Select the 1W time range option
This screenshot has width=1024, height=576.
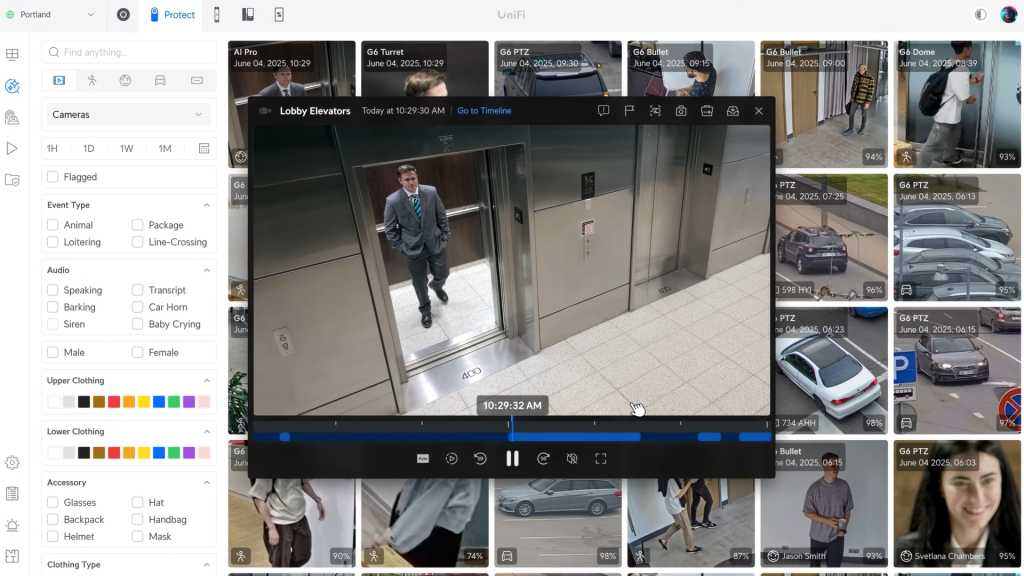tap(127, 148)
